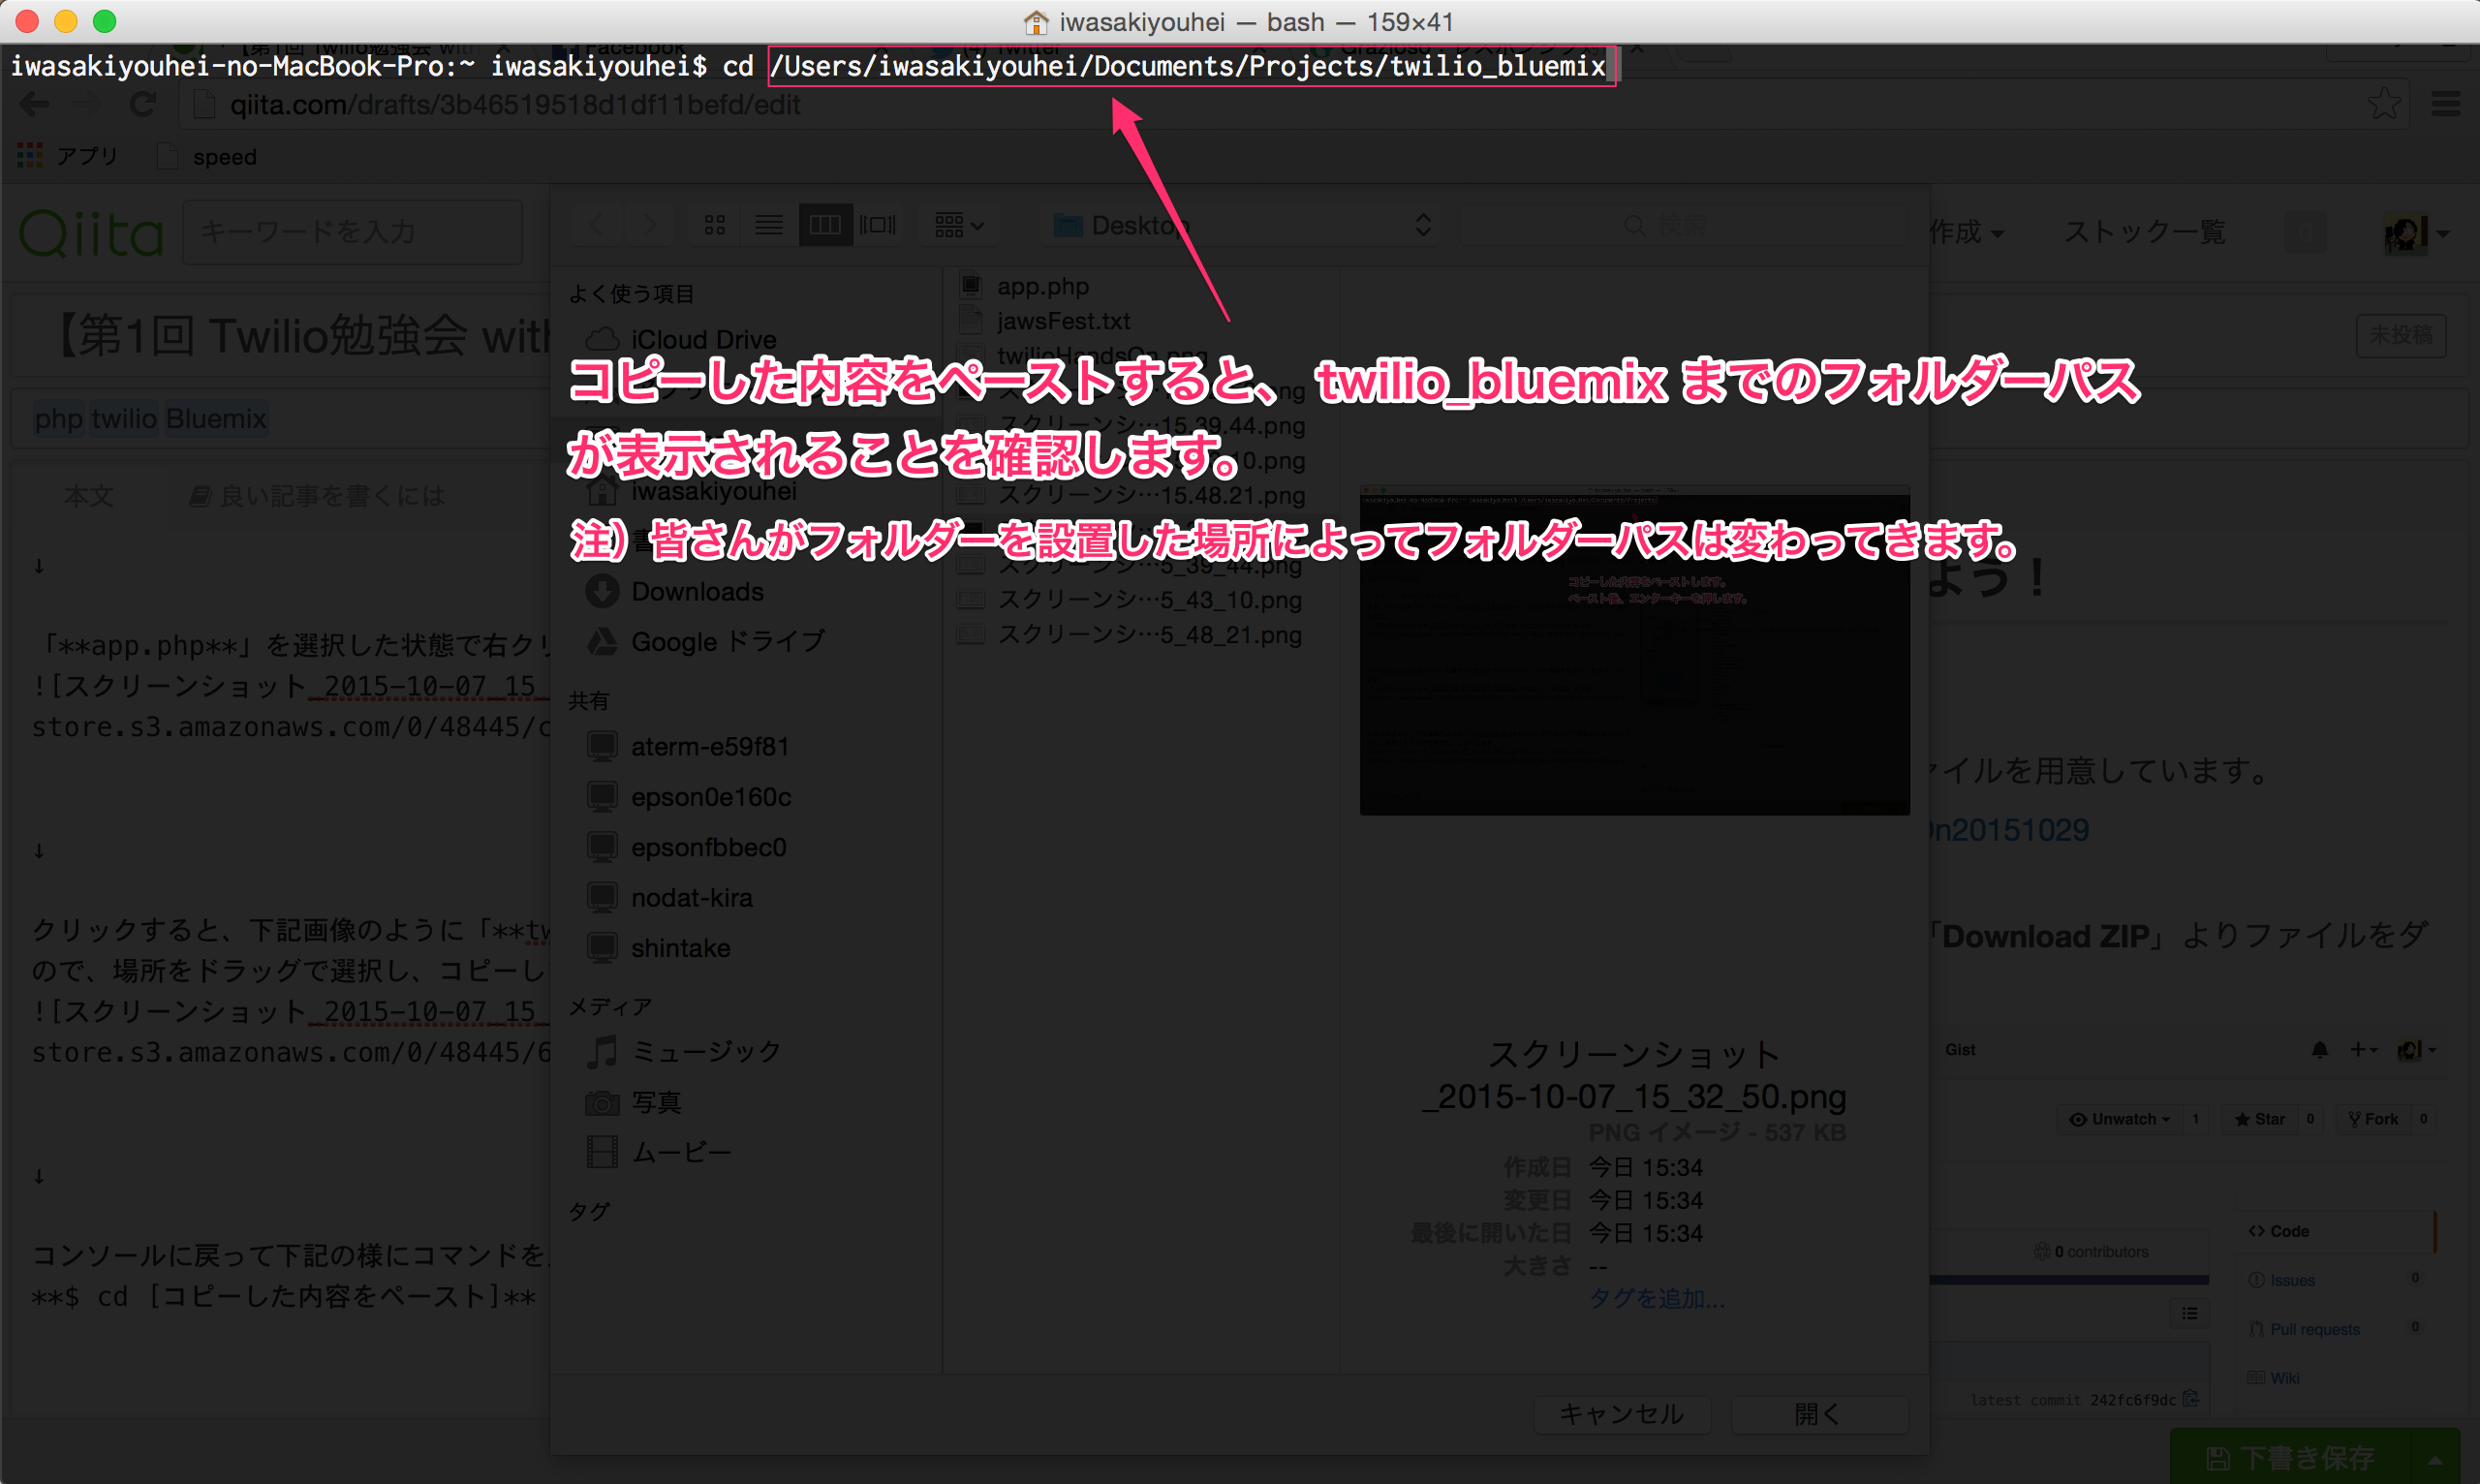Click the search field in file dialog
Screen dimensions: 2480x1484
point(1684,225)
